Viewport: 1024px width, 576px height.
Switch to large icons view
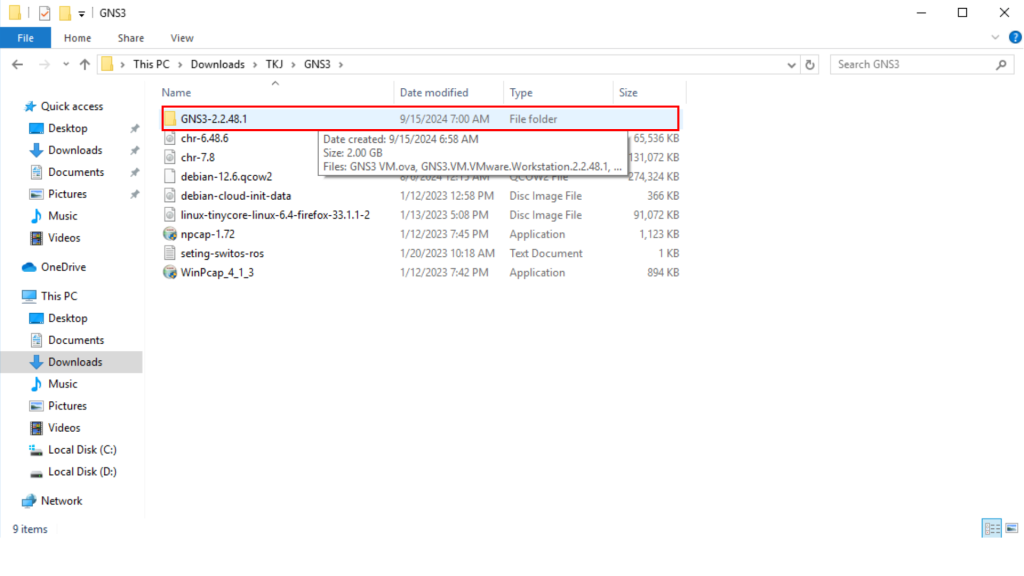(x=1009, y=528)
